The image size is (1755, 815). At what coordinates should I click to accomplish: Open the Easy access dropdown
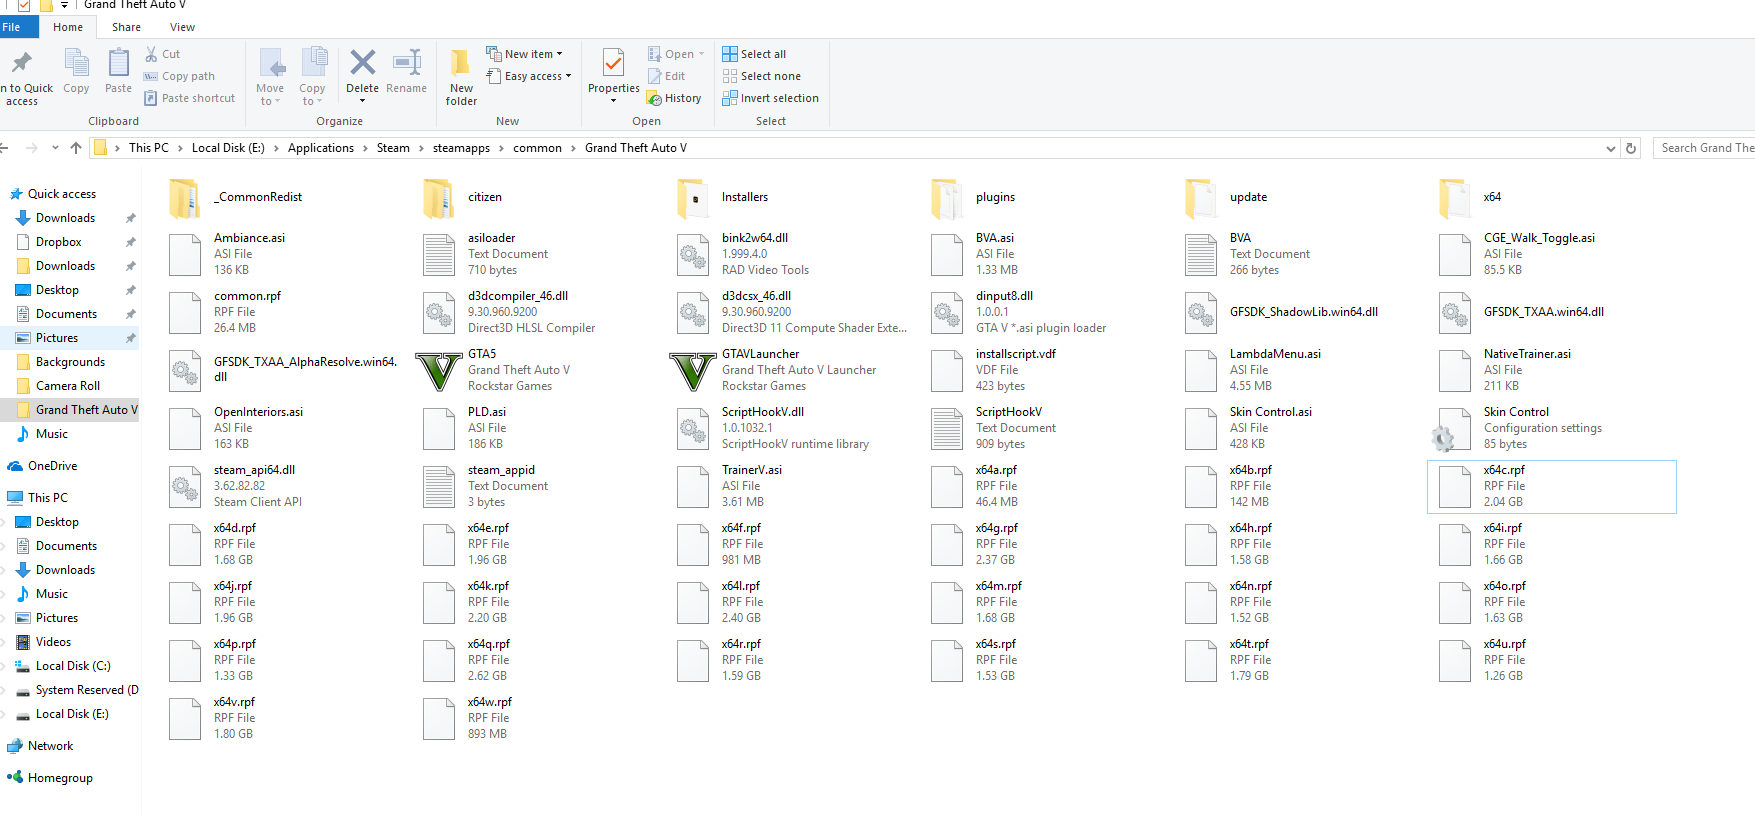529,76
